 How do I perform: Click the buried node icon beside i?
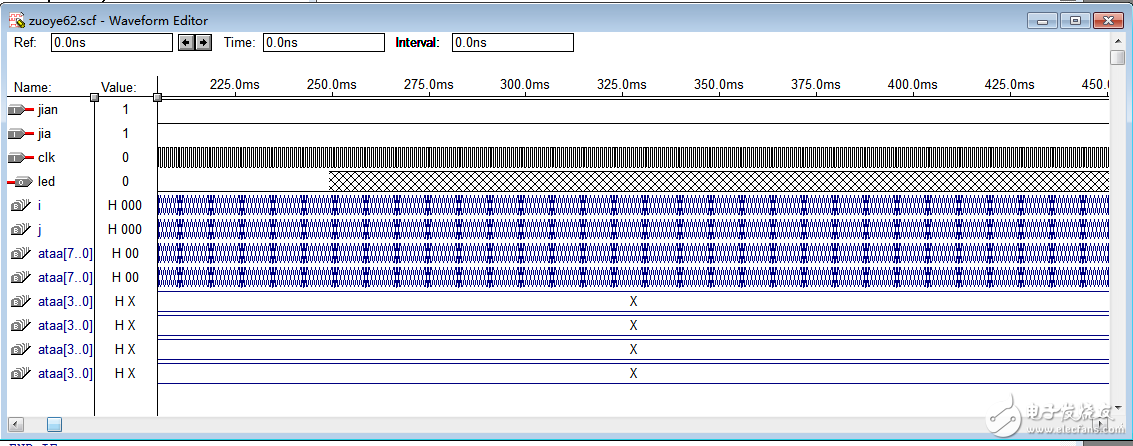coord(21,205)
